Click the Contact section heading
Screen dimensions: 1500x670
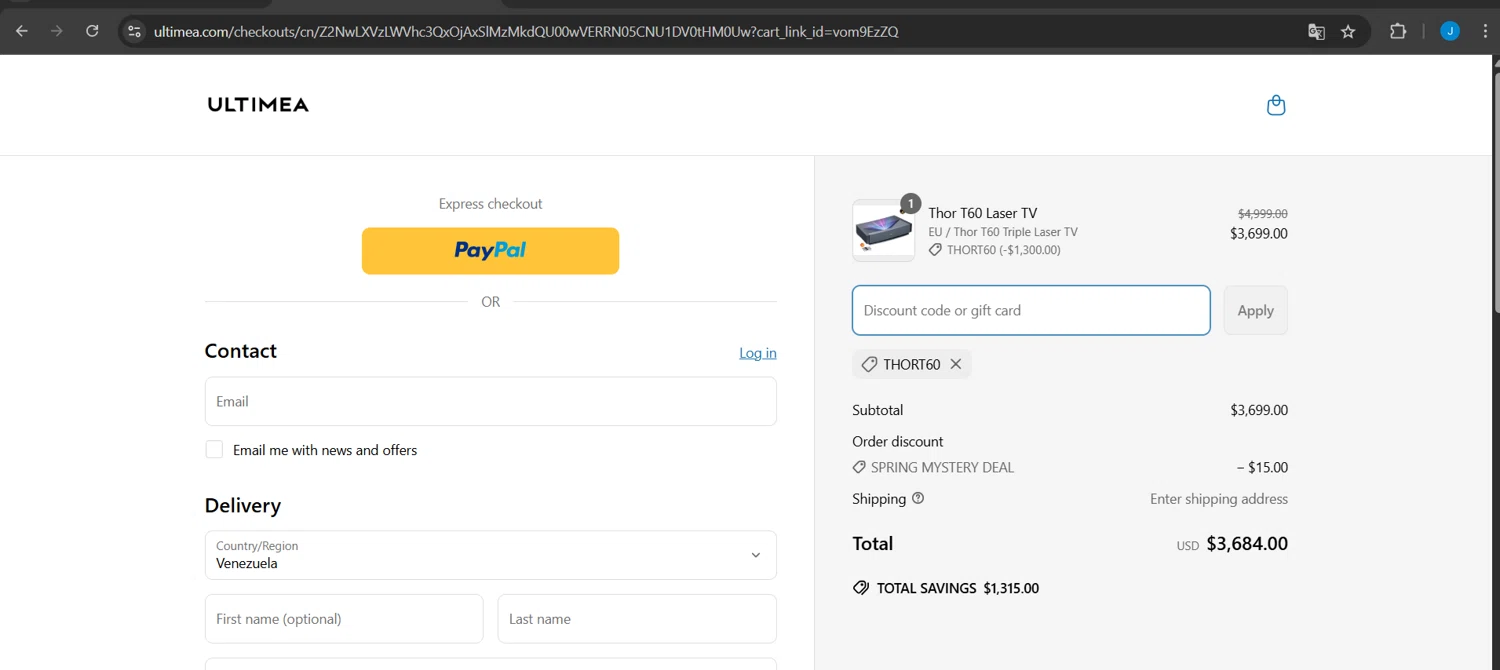(241, 351)
